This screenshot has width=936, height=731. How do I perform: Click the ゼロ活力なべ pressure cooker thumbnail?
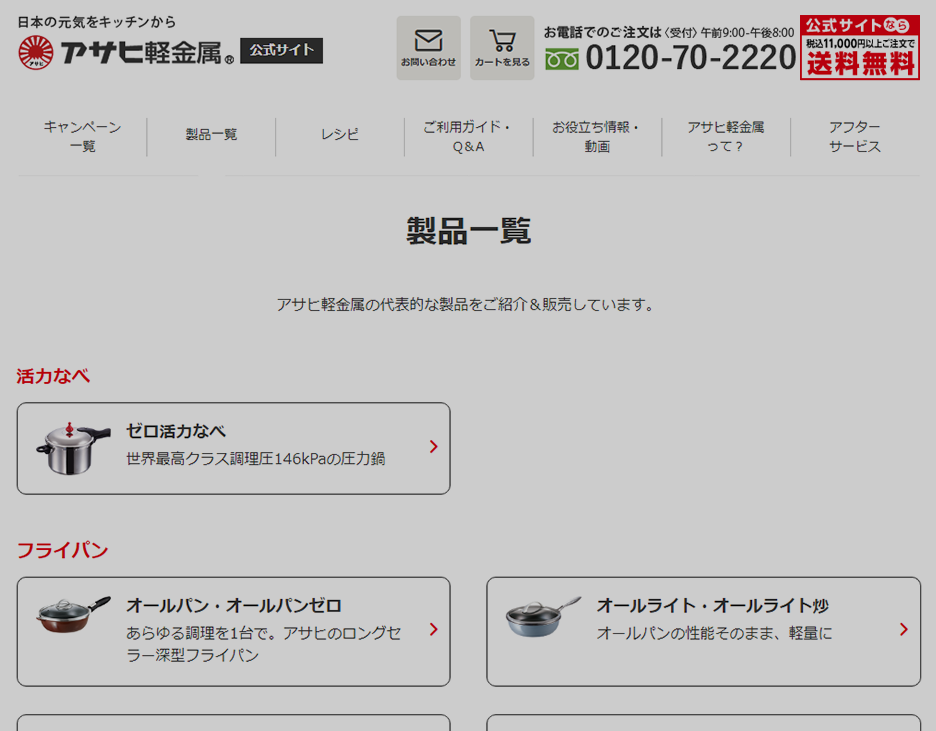point(73,448)
